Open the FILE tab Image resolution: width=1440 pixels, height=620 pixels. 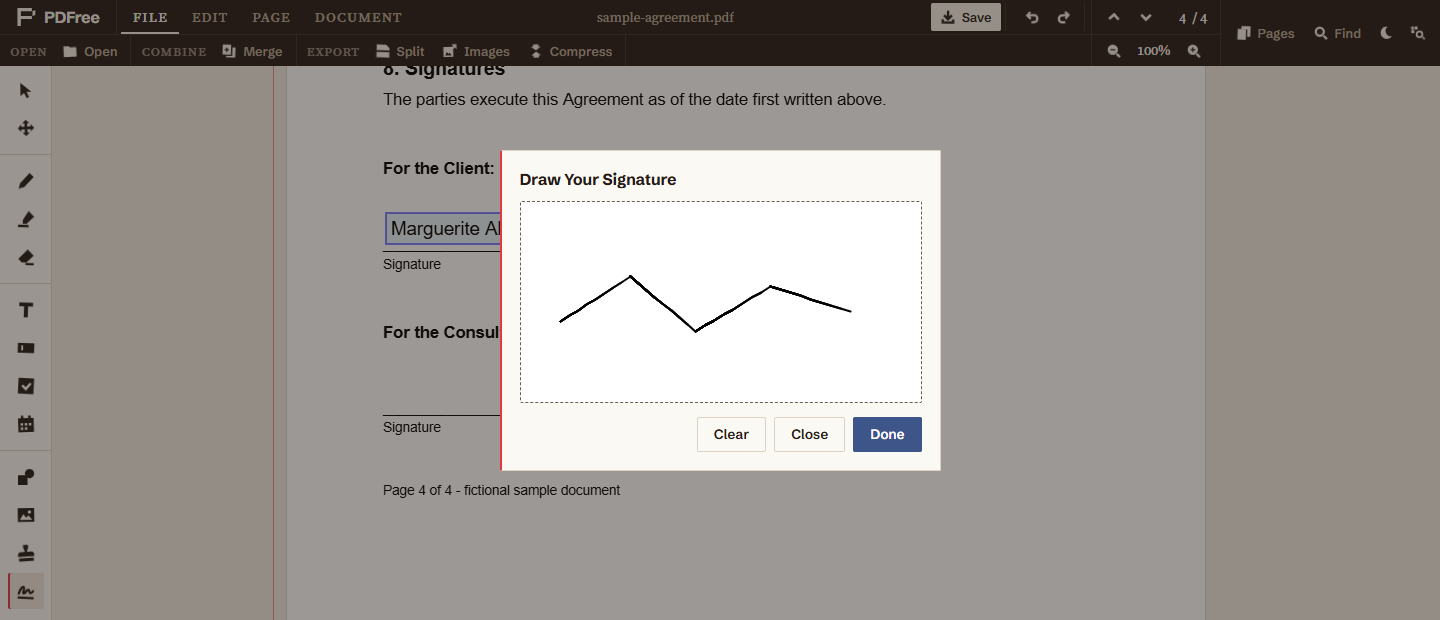150,18
